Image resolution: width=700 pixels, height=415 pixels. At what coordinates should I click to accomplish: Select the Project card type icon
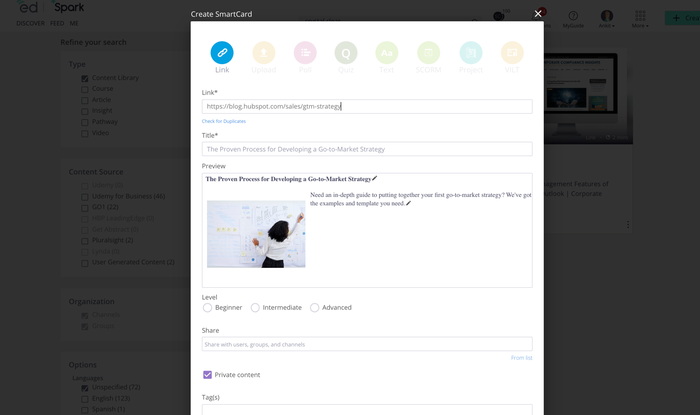471,53
